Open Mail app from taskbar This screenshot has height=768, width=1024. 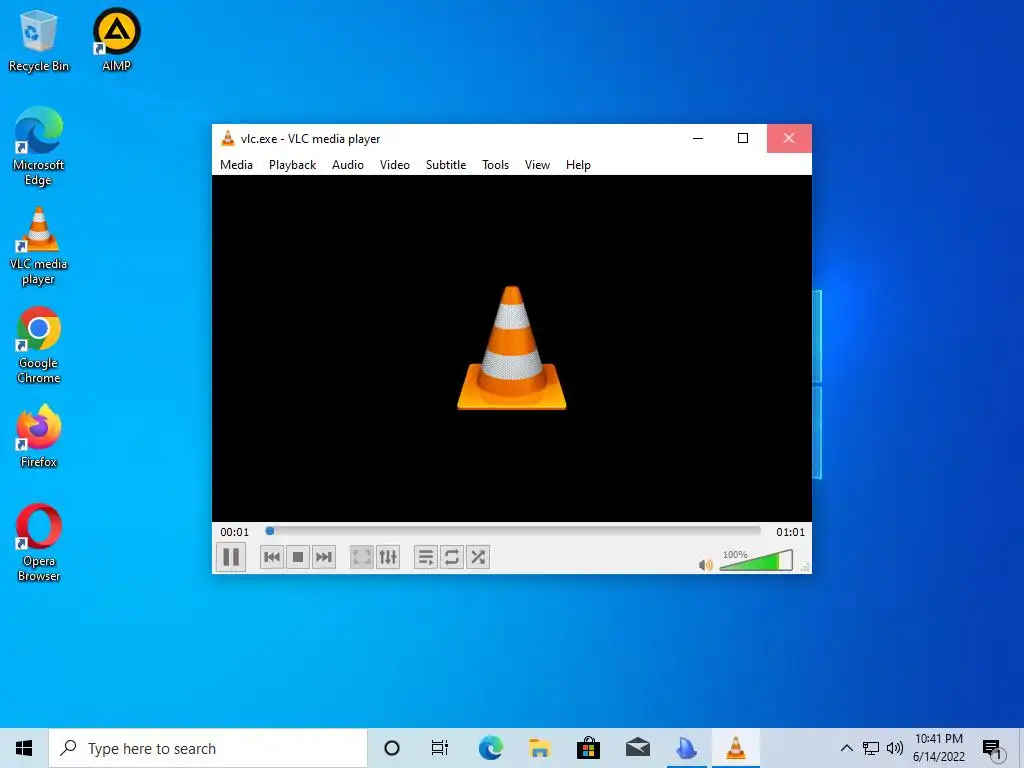(x=637, y=748)
